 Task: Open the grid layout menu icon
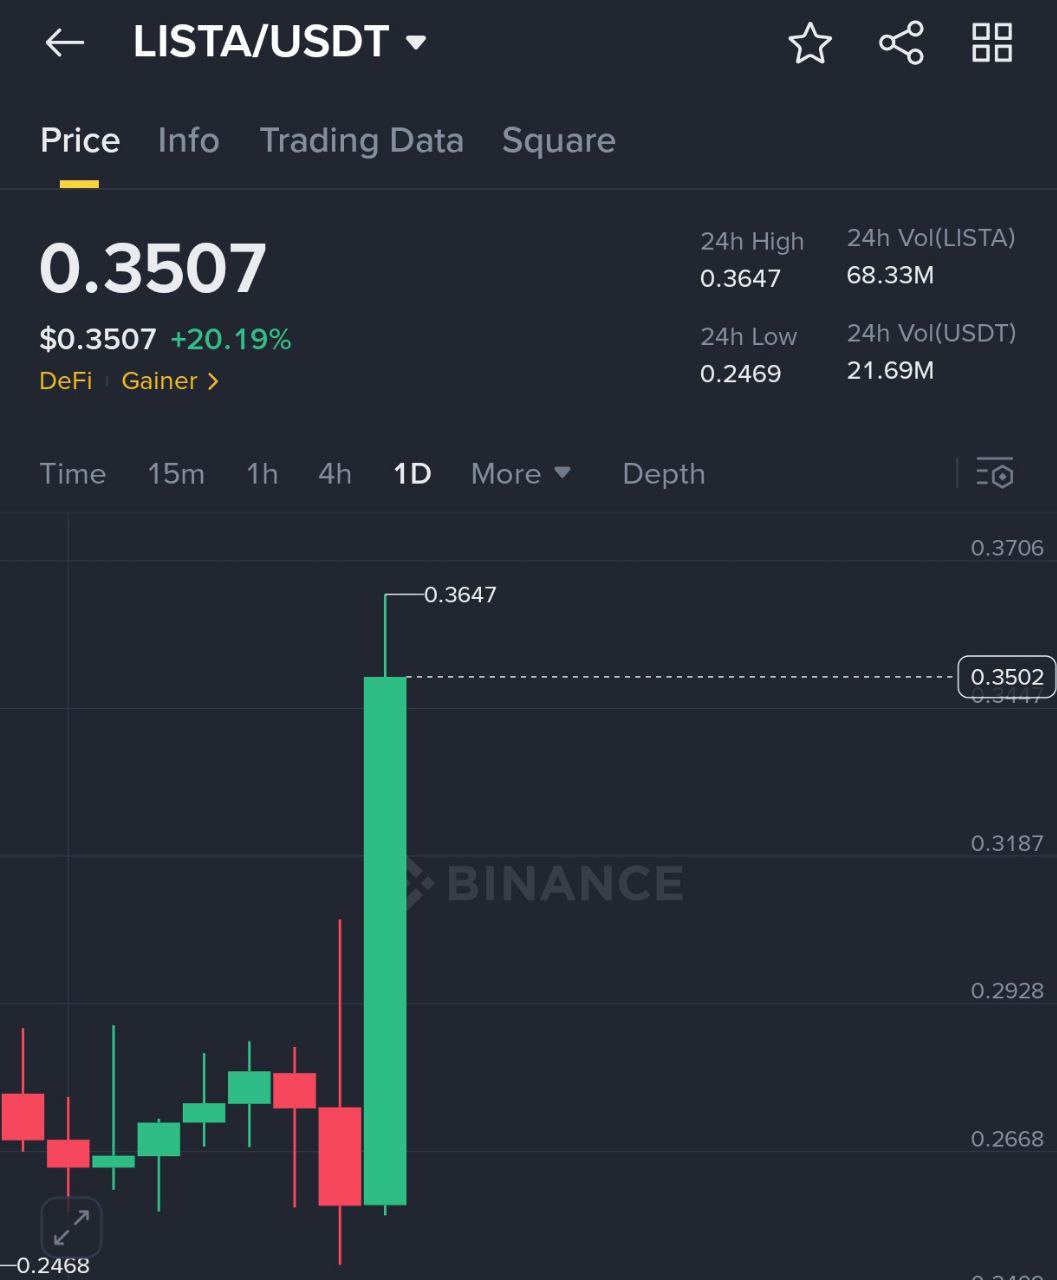[x=992, y=43]
